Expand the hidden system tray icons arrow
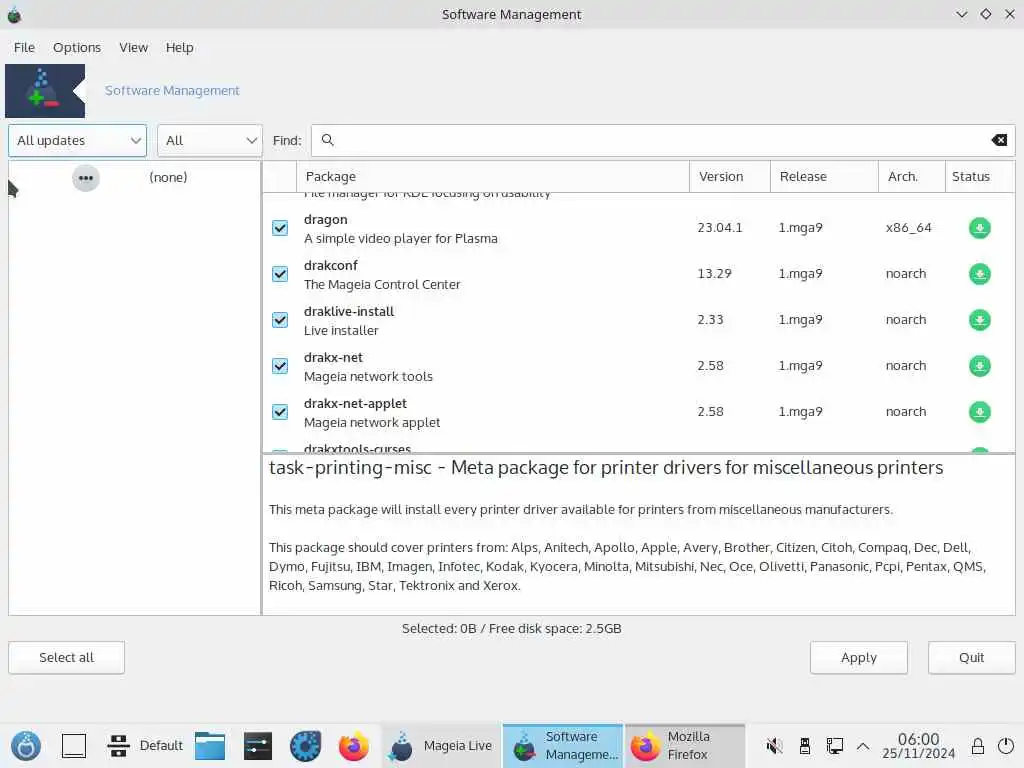1024x768 pixels. (863, 745)
